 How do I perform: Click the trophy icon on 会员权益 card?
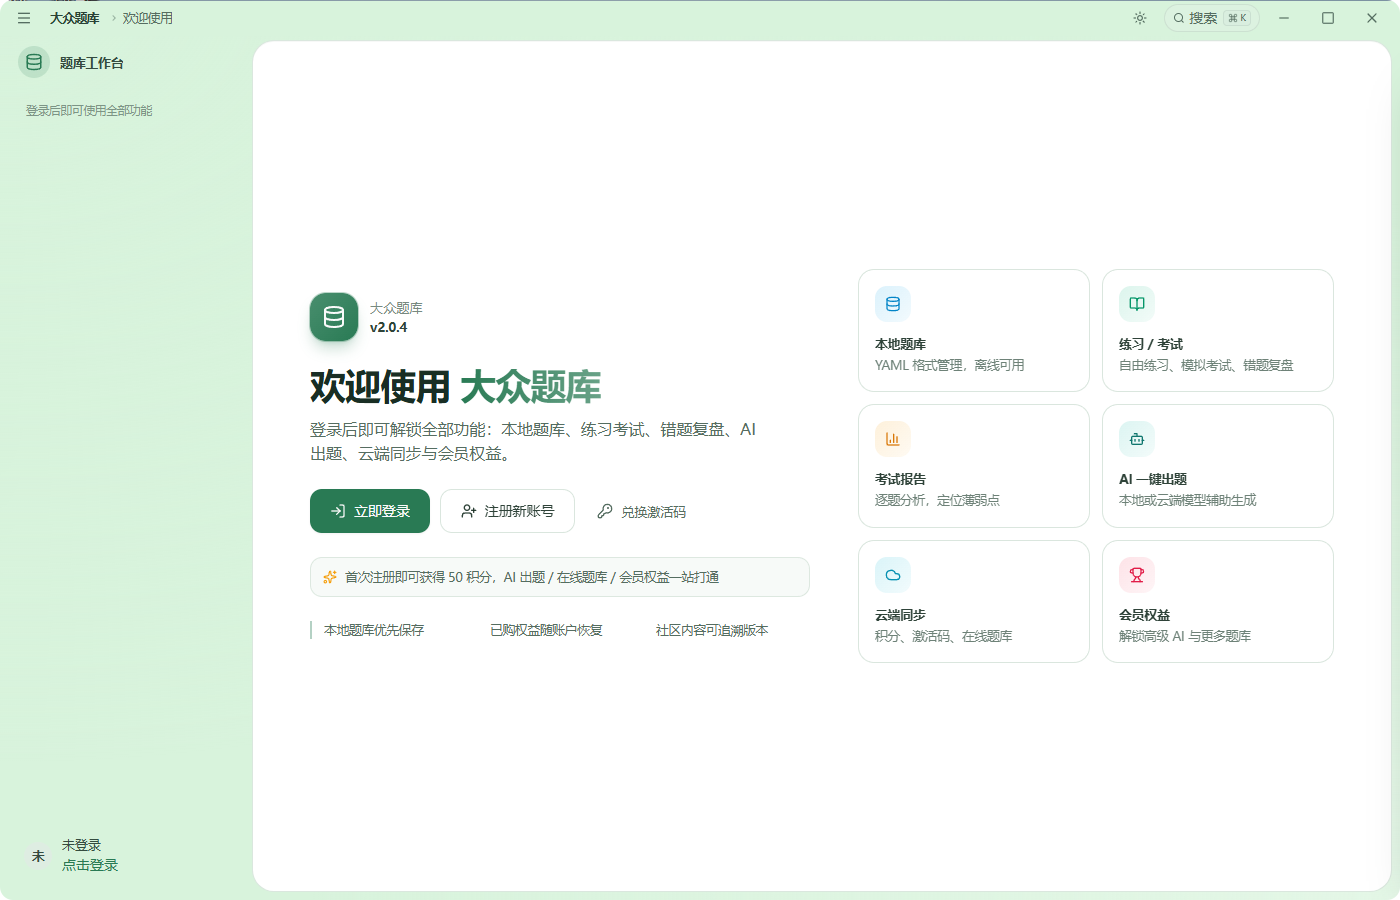pyautogui.click(x=1137, y=575)
